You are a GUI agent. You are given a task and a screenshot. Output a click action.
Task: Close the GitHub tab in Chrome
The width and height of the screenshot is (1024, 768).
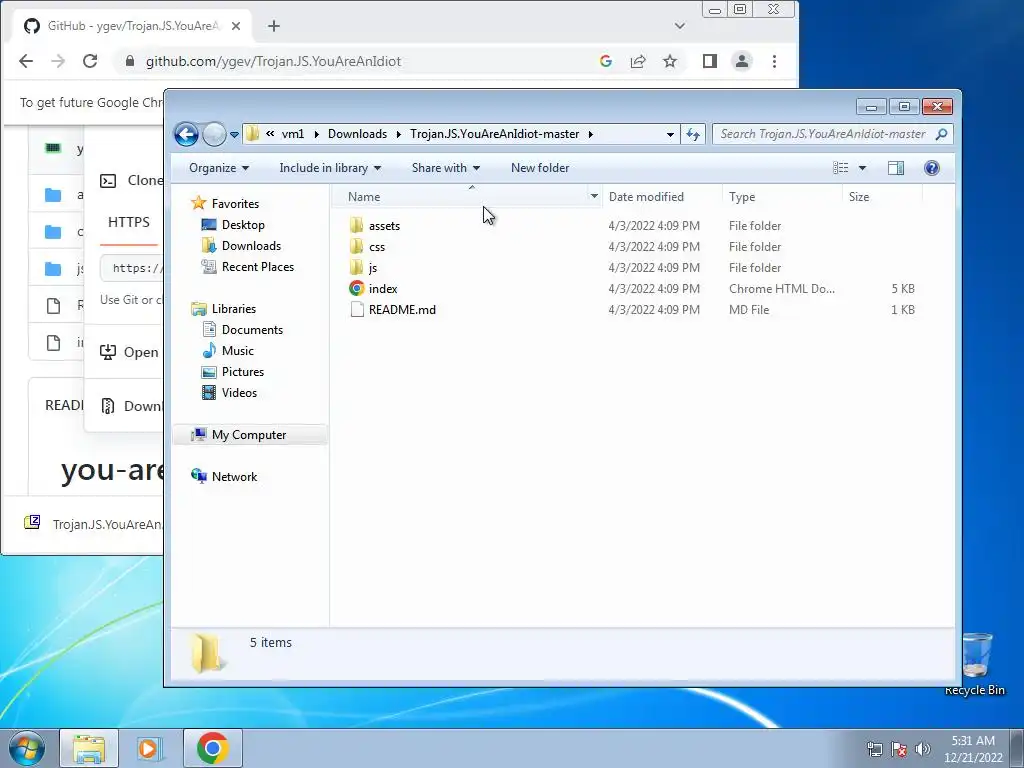click(x=236, y=26)
